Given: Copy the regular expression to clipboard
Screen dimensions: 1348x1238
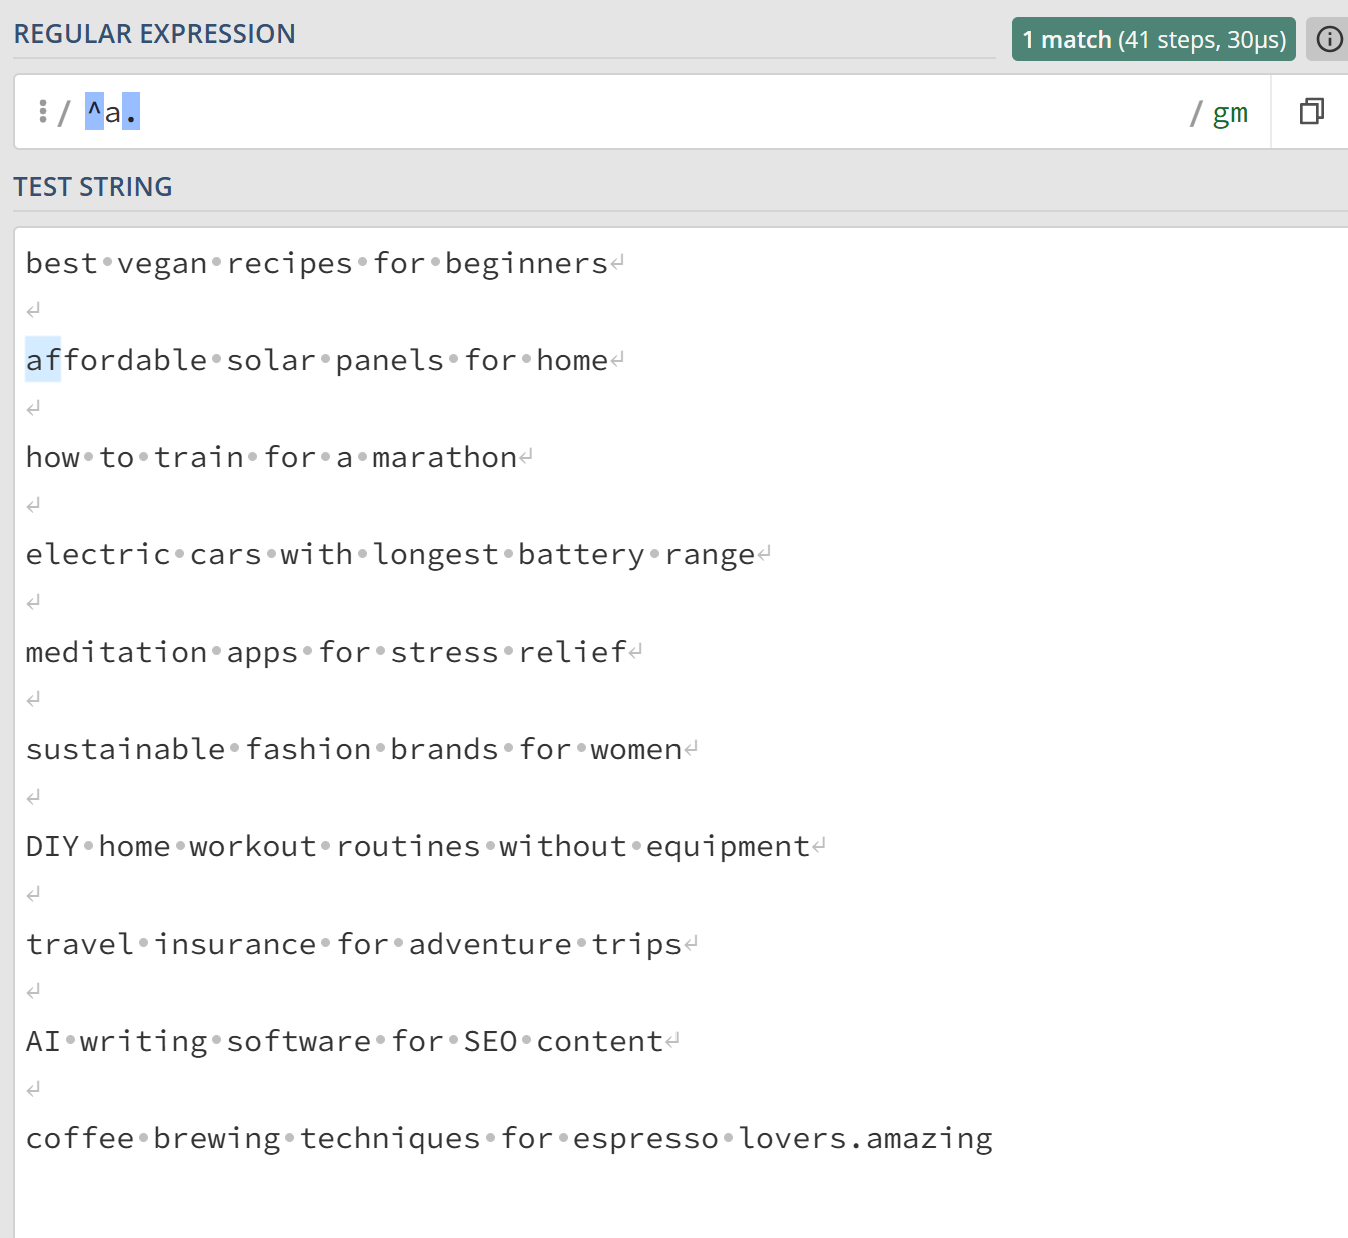Looking at the screenshot, I should 1312,112.
